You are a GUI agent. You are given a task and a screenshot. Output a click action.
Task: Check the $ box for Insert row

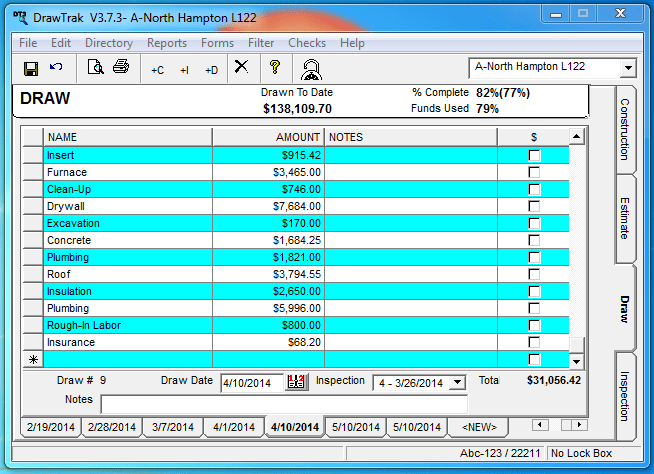click(x=534, y=155)
